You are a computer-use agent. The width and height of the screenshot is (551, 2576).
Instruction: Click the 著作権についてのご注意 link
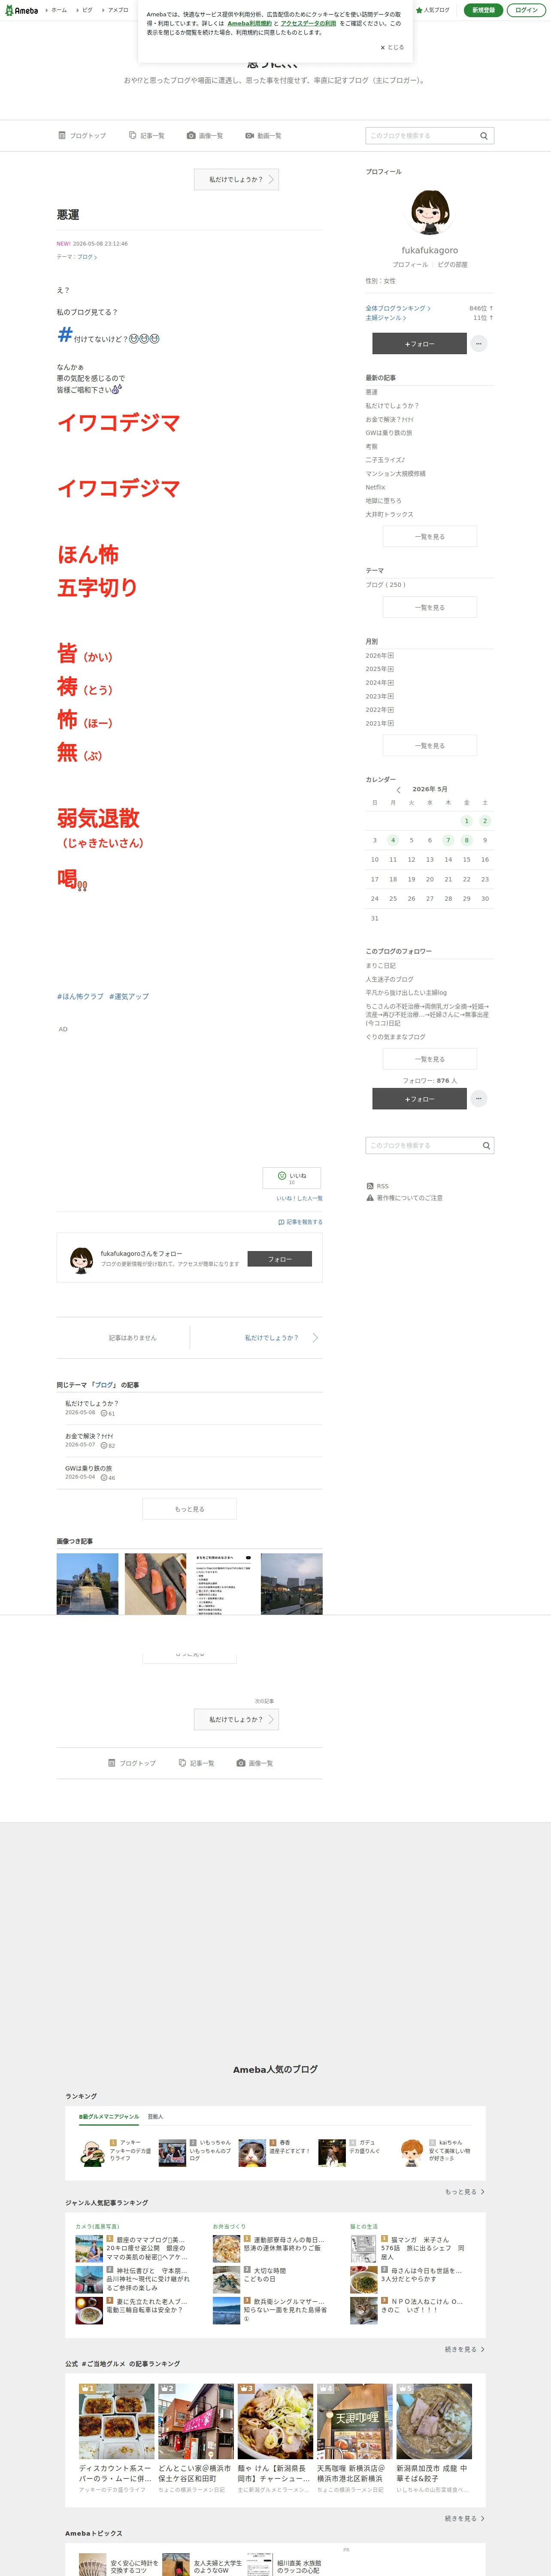[409, 1198]
